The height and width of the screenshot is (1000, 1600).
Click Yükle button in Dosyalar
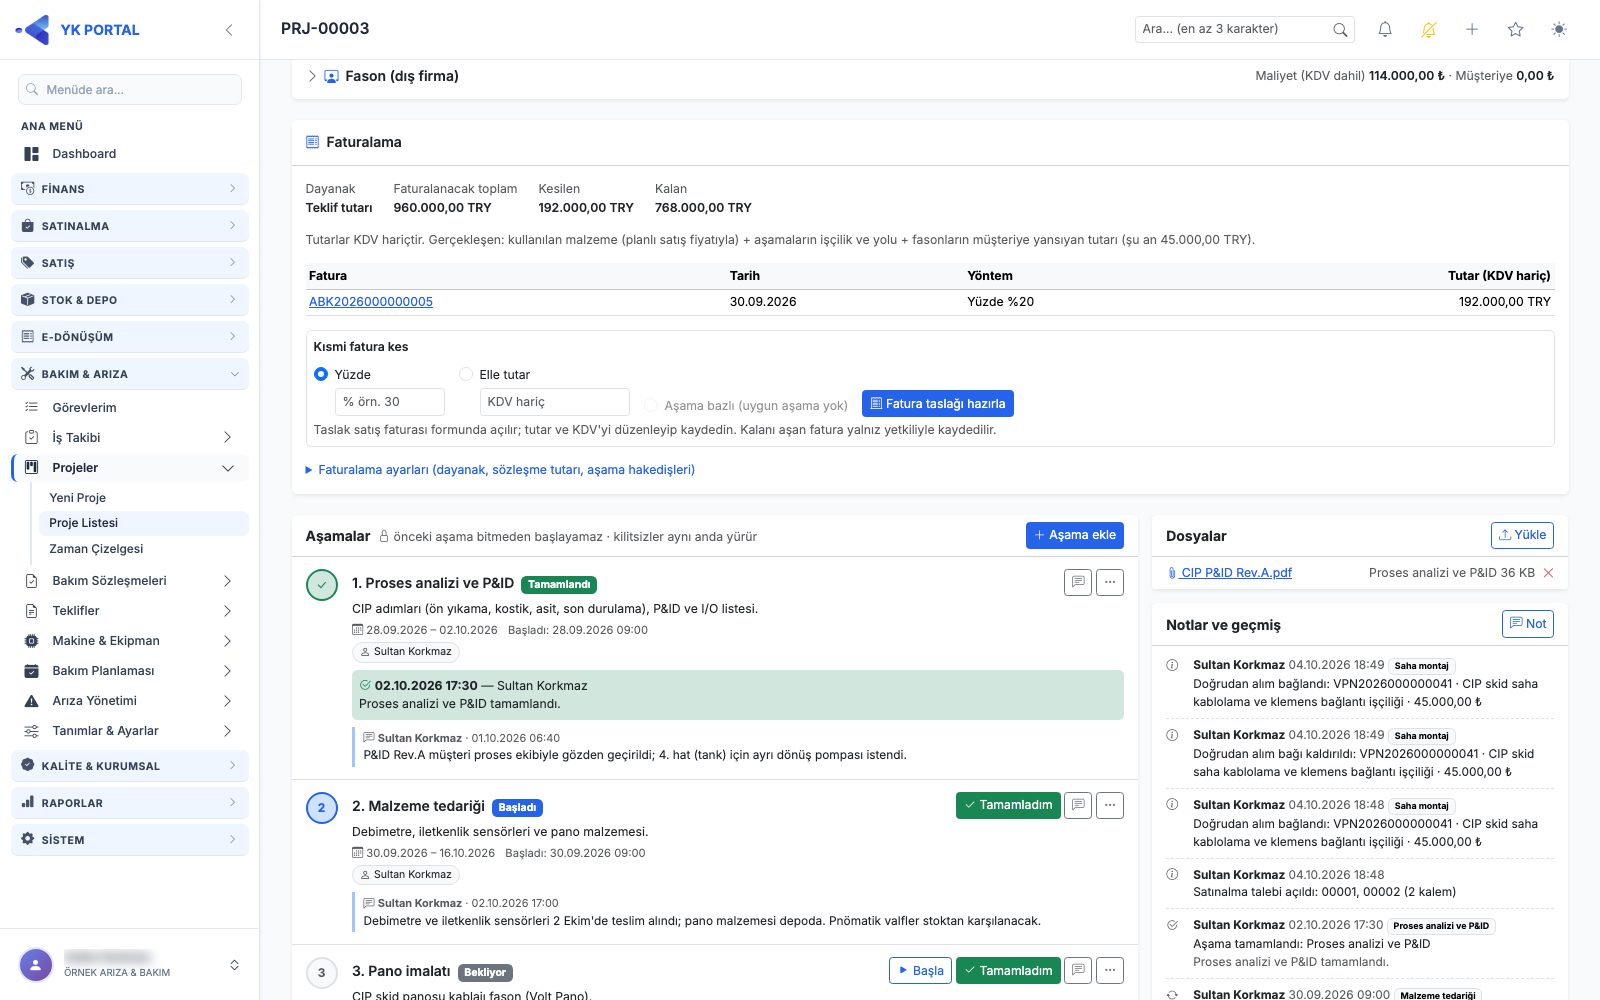coord(1522,535)
